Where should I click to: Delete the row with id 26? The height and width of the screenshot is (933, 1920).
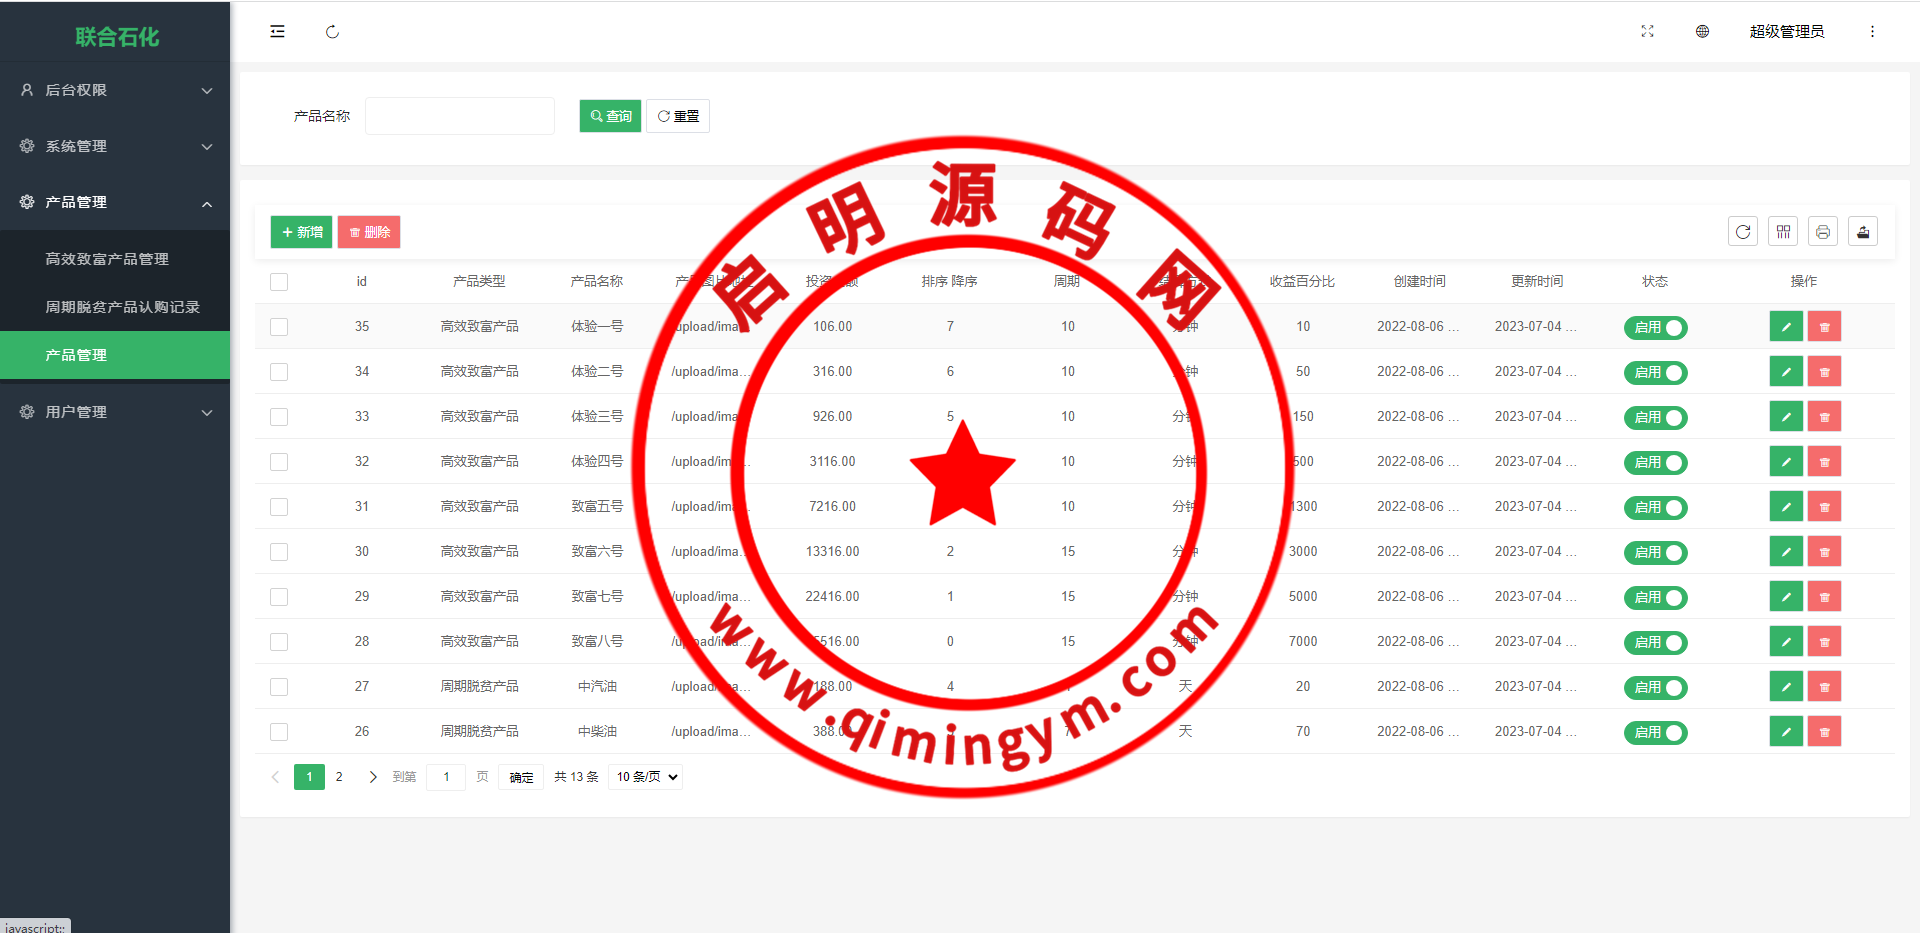tap(1824, 732)
